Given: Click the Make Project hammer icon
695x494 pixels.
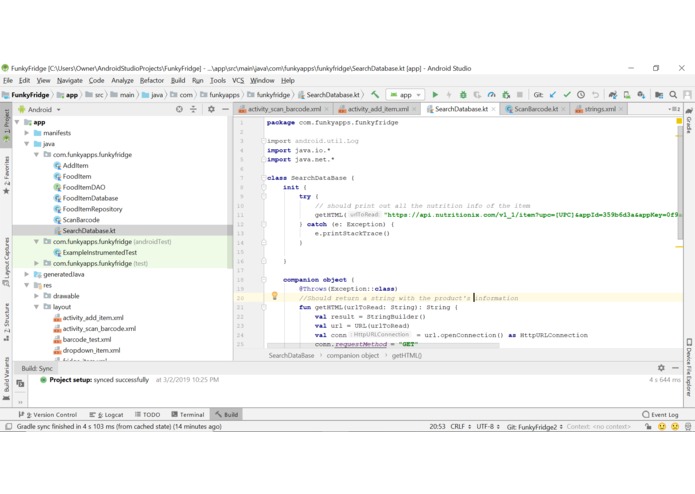Looking at the screenshot, I should point(375,94).
